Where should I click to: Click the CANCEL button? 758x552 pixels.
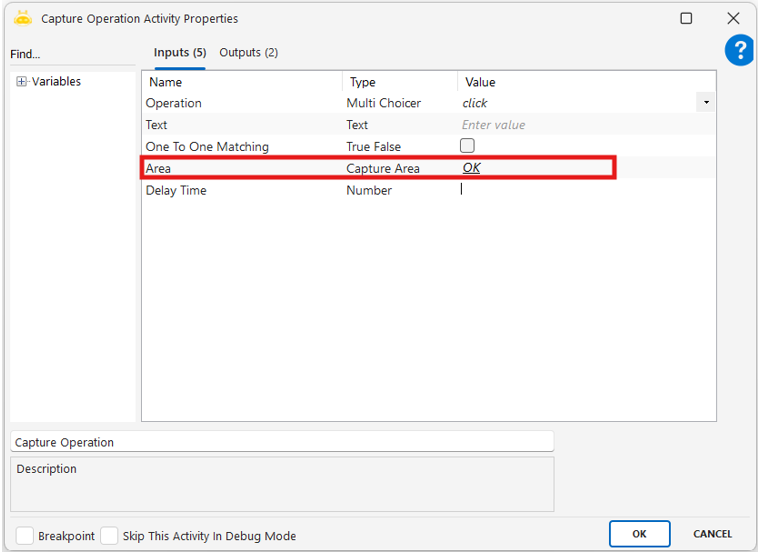pos(712,534)
